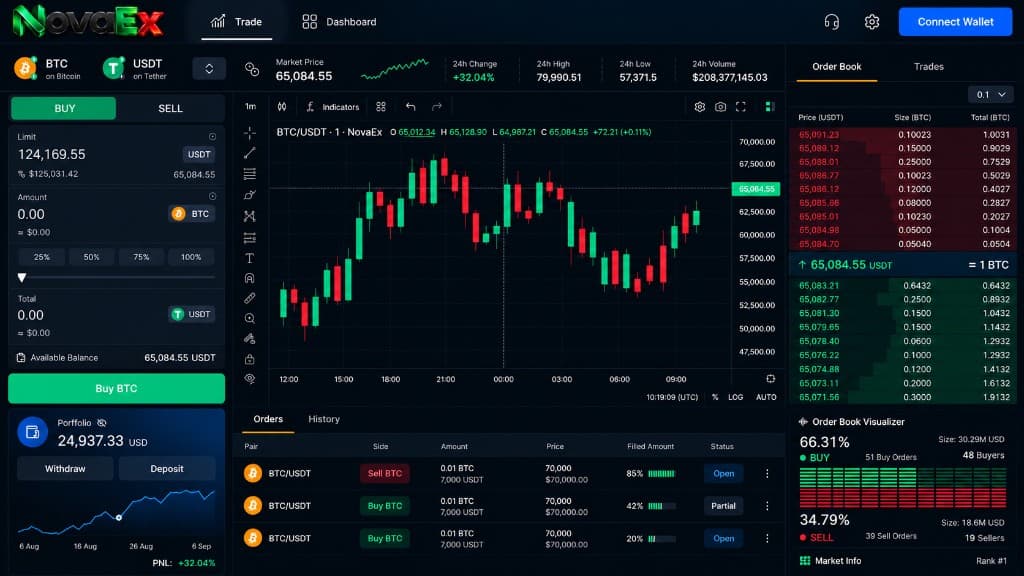Open Indicators menu
1024x576 pixels.
pyautogui.click(x=333, y=106)
